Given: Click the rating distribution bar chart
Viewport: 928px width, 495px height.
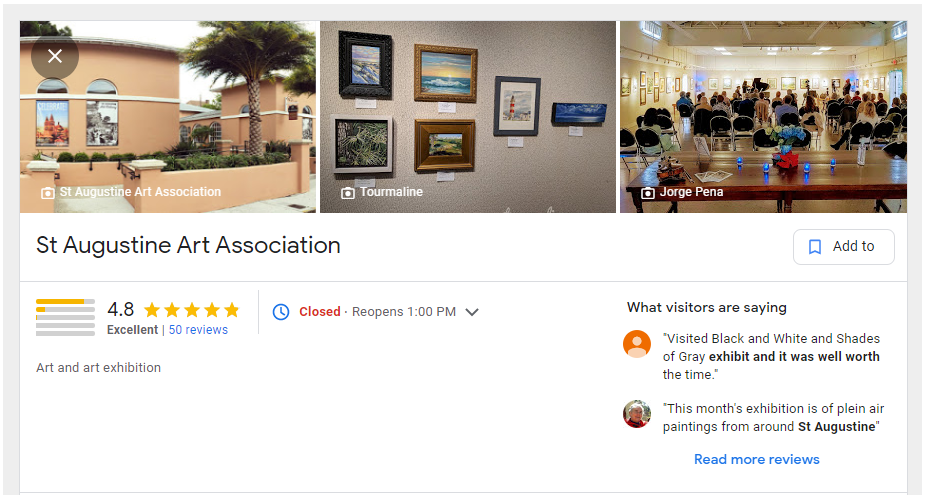Looking at the screenshot, I should pos(65,317).
